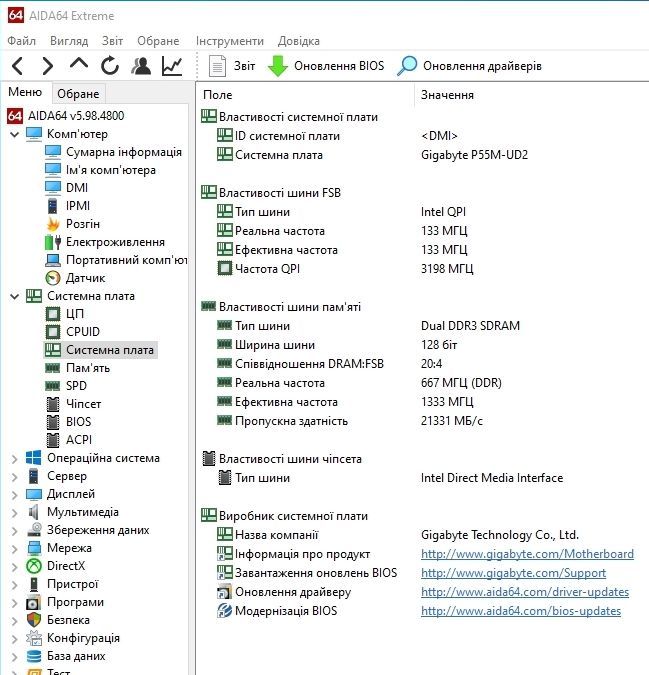This screenshot has width=649, height=675.
Task: Click Оновлення драйверів magnifier button
Action: [x=469, y=66]
